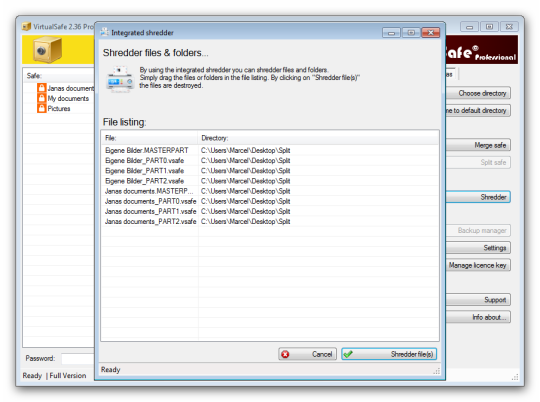Click the golden safe logo in VirtualSafe
The image size is (540, 402).
[x=48, y=50]
